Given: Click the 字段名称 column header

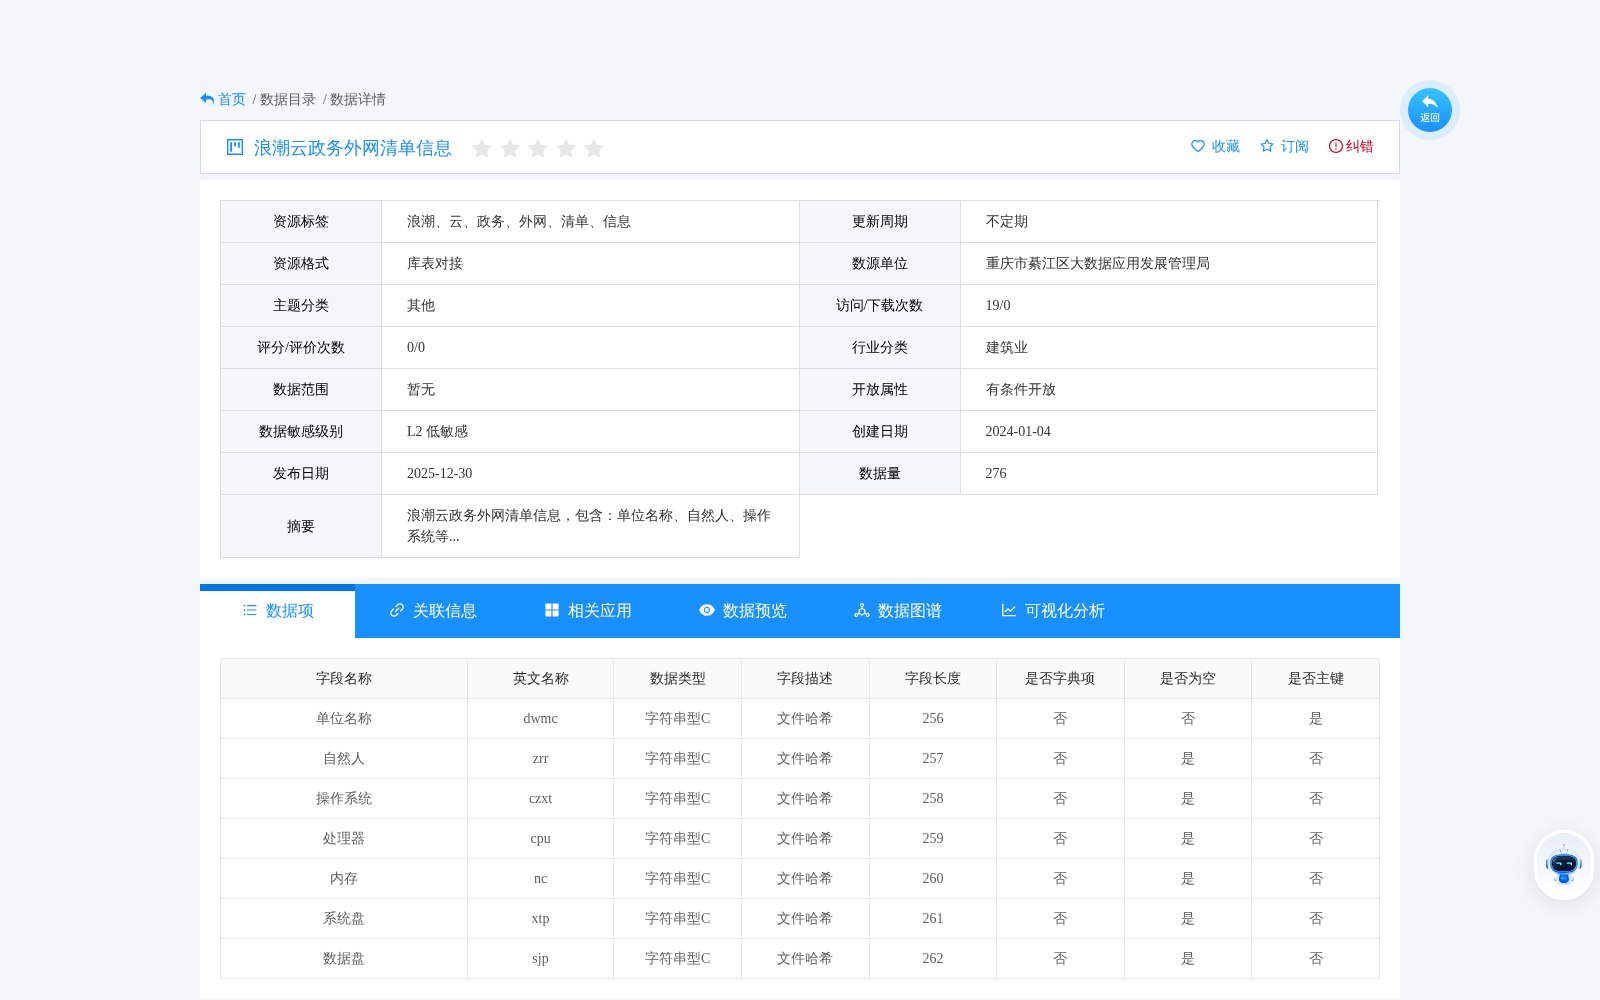Looking at the screenshot, I should point(344,678).
